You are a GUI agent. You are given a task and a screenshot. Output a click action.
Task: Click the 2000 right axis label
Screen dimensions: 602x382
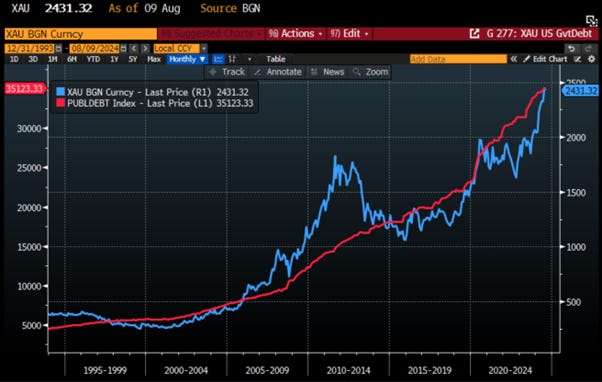[x=576, y=137]
